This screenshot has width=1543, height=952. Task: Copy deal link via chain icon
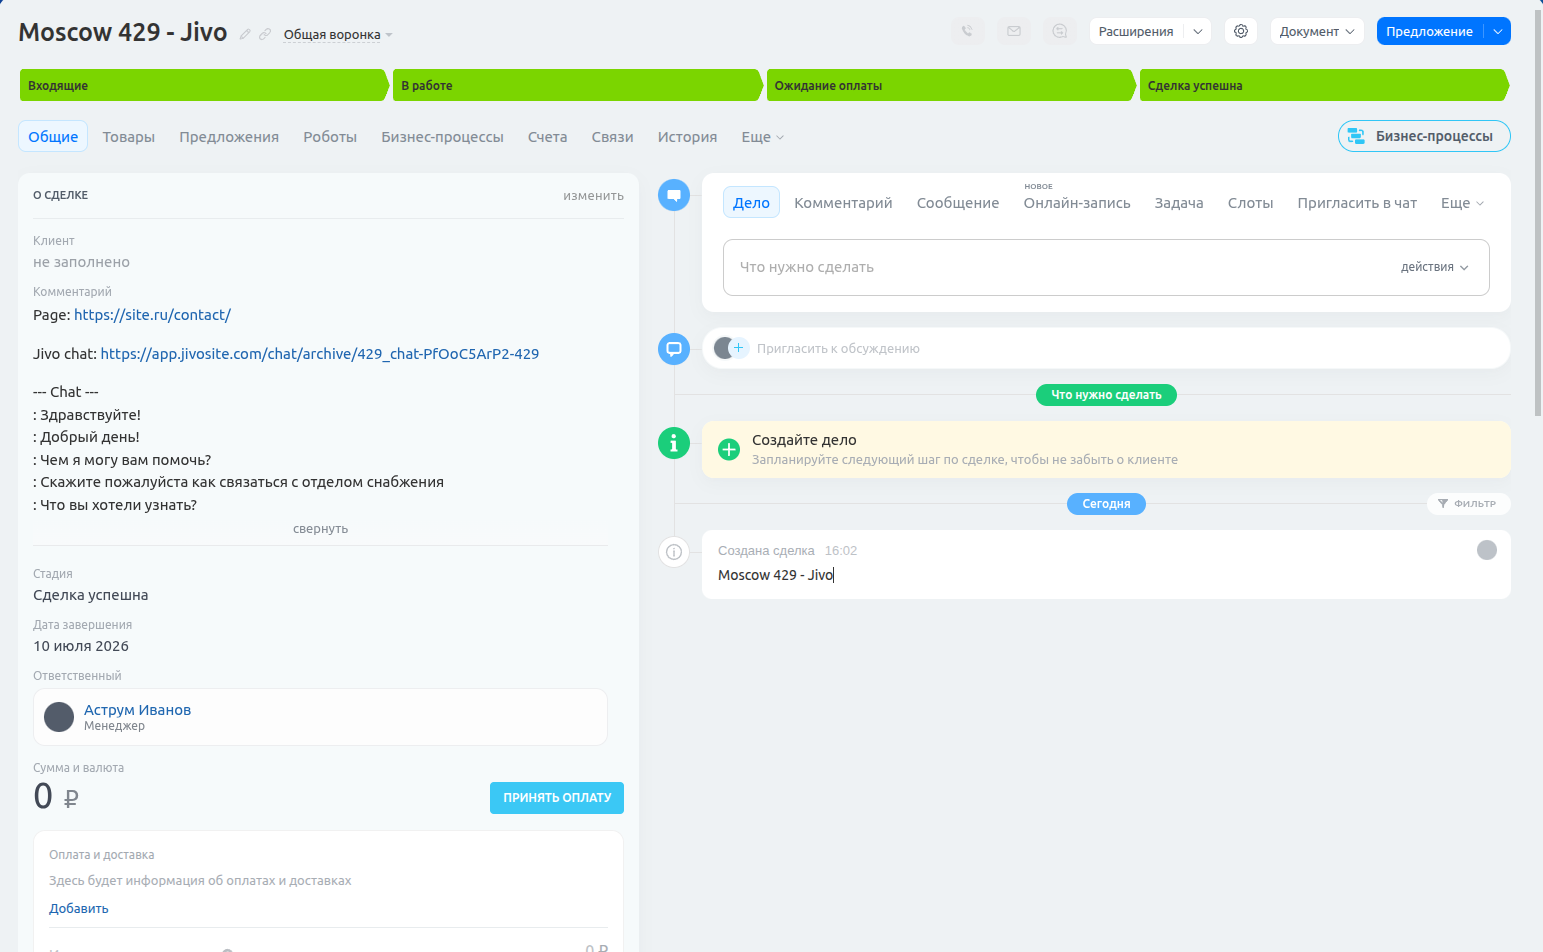coord(265,34)
